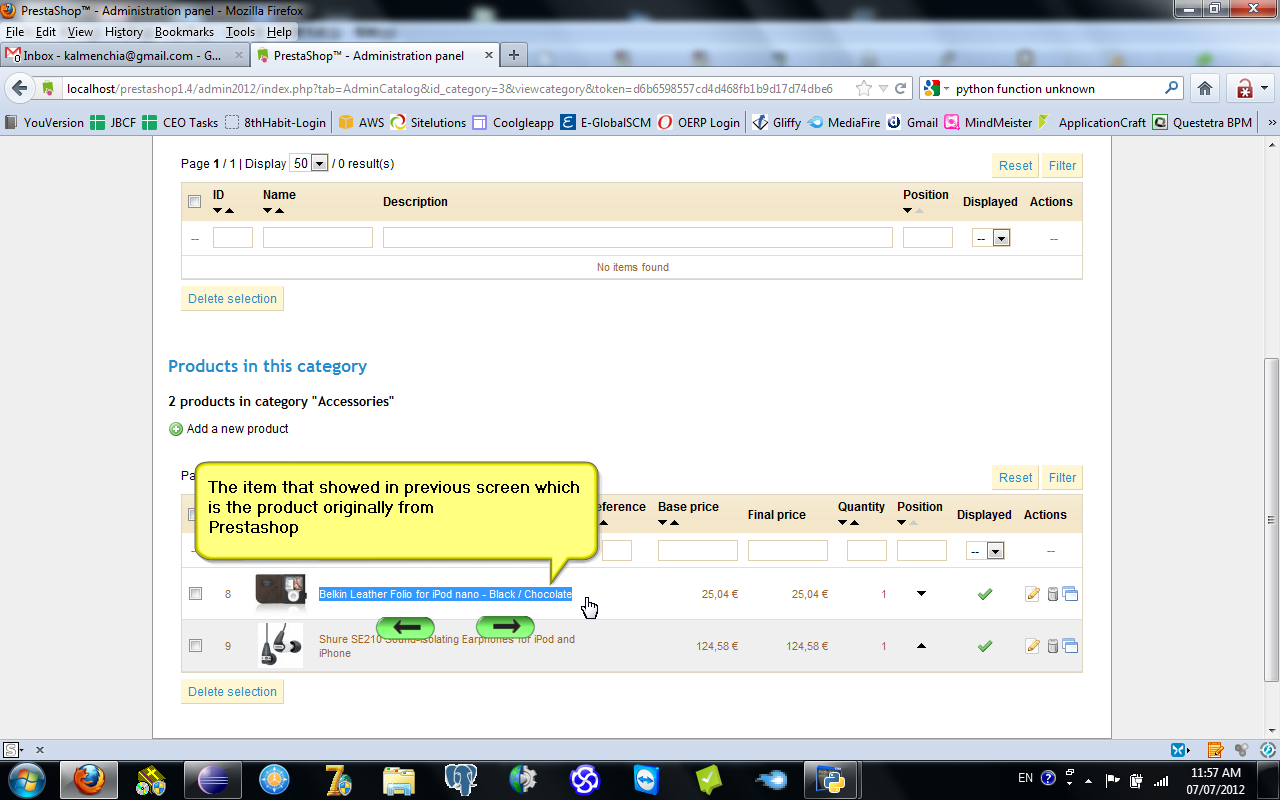Image resolution: width=1280 pixels, height=800 pixels.
Task: Click the Belkin product thumbnail image
Action: coord(281,592)
